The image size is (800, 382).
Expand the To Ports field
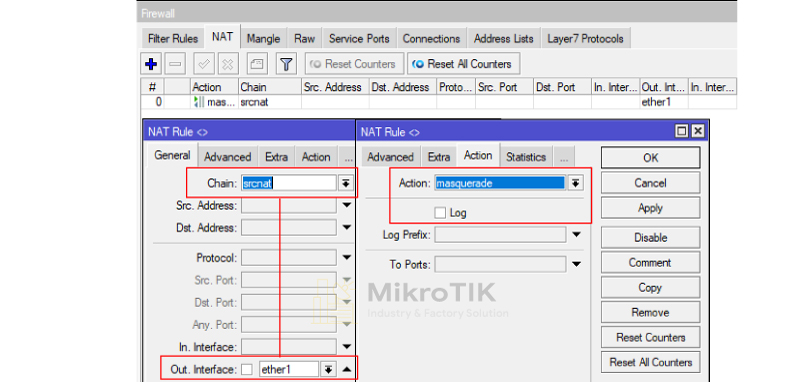point(577,265)
